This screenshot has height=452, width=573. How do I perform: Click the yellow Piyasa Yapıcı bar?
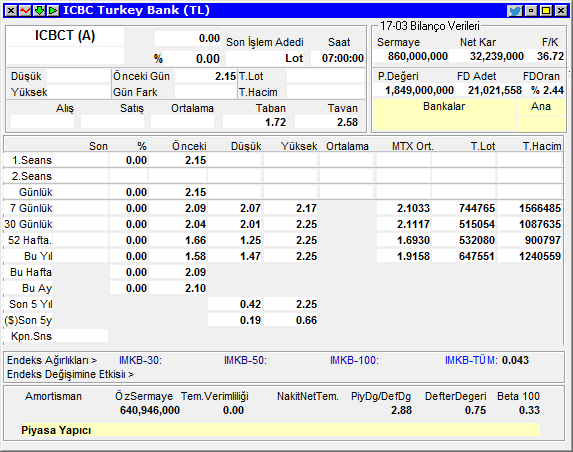tap(280, 430)
